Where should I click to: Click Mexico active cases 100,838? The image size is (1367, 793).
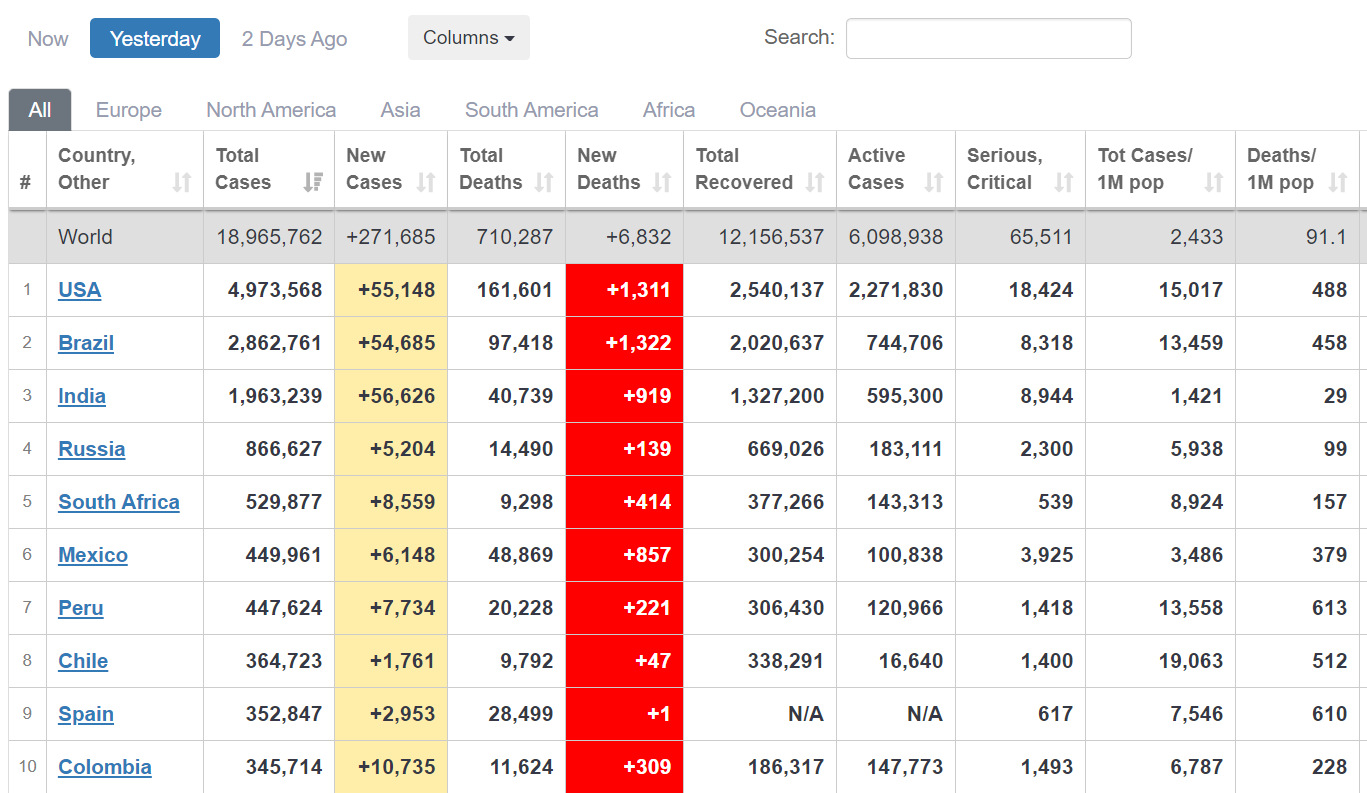click(905, 555)
